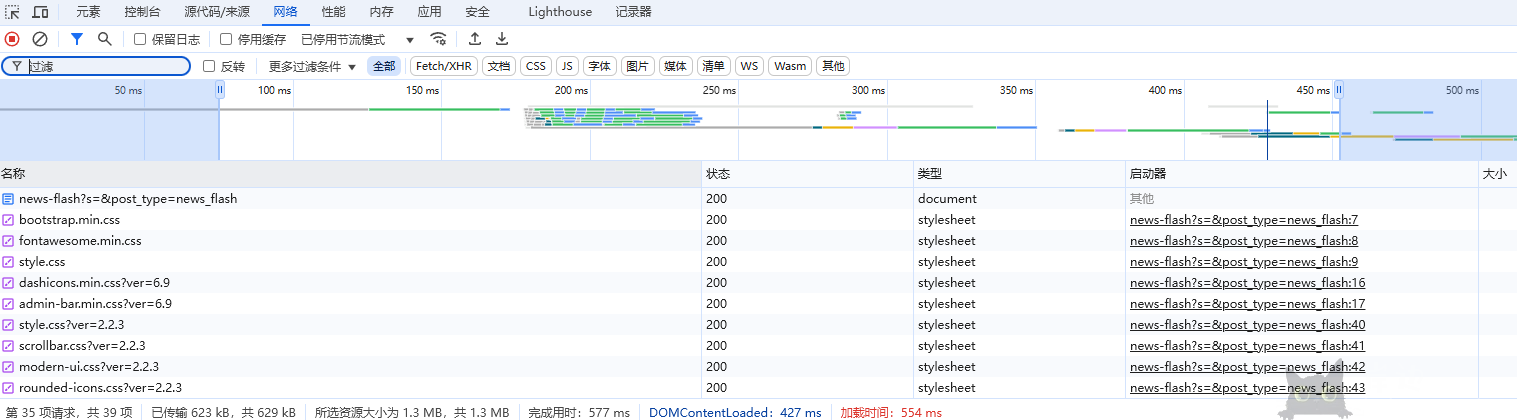Switch to the 元素 tab

(88, 12)
